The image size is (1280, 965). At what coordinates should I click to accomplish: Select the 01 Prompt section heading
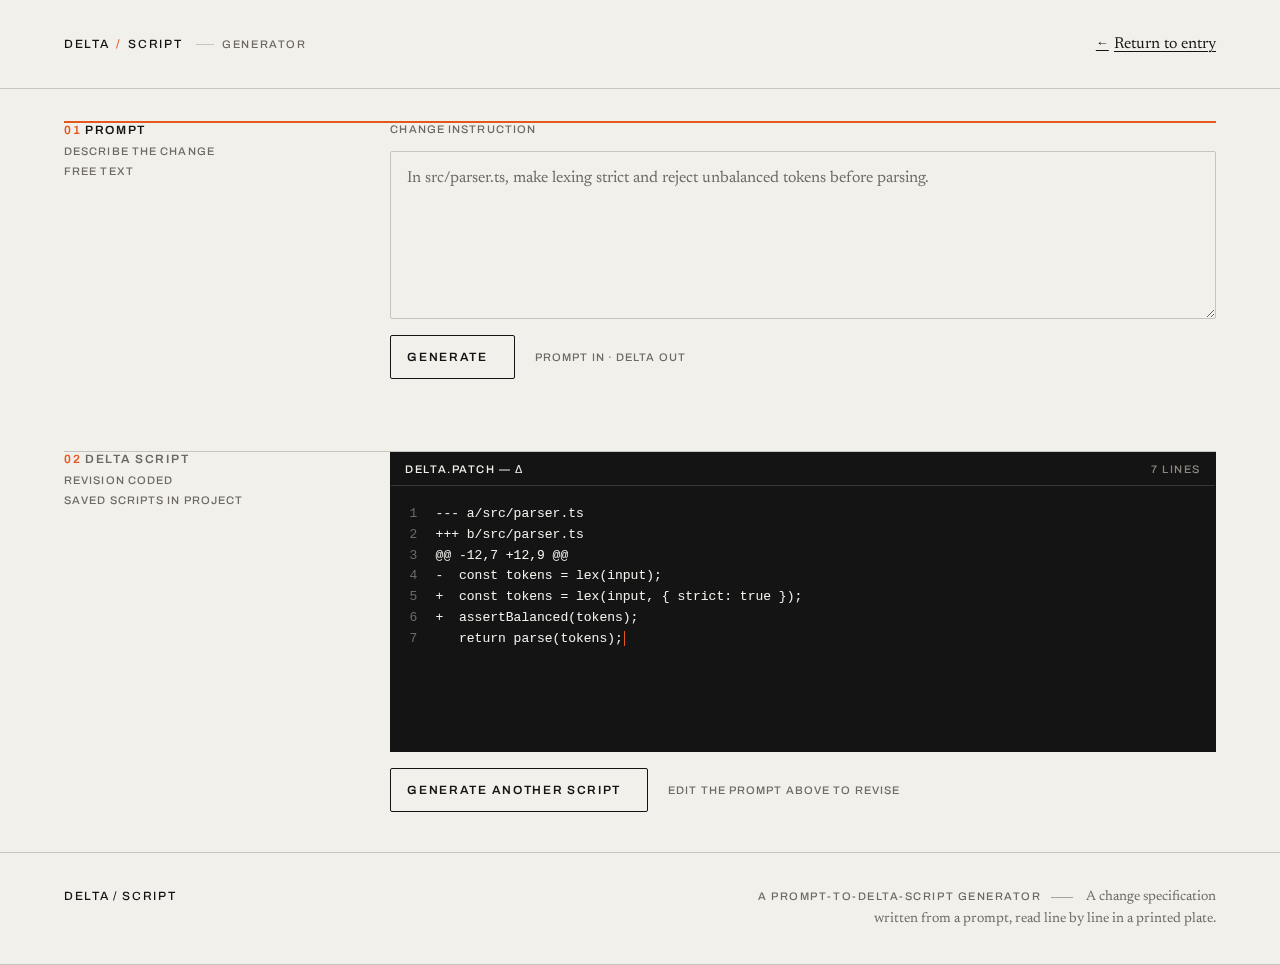(x=105, y=130)
